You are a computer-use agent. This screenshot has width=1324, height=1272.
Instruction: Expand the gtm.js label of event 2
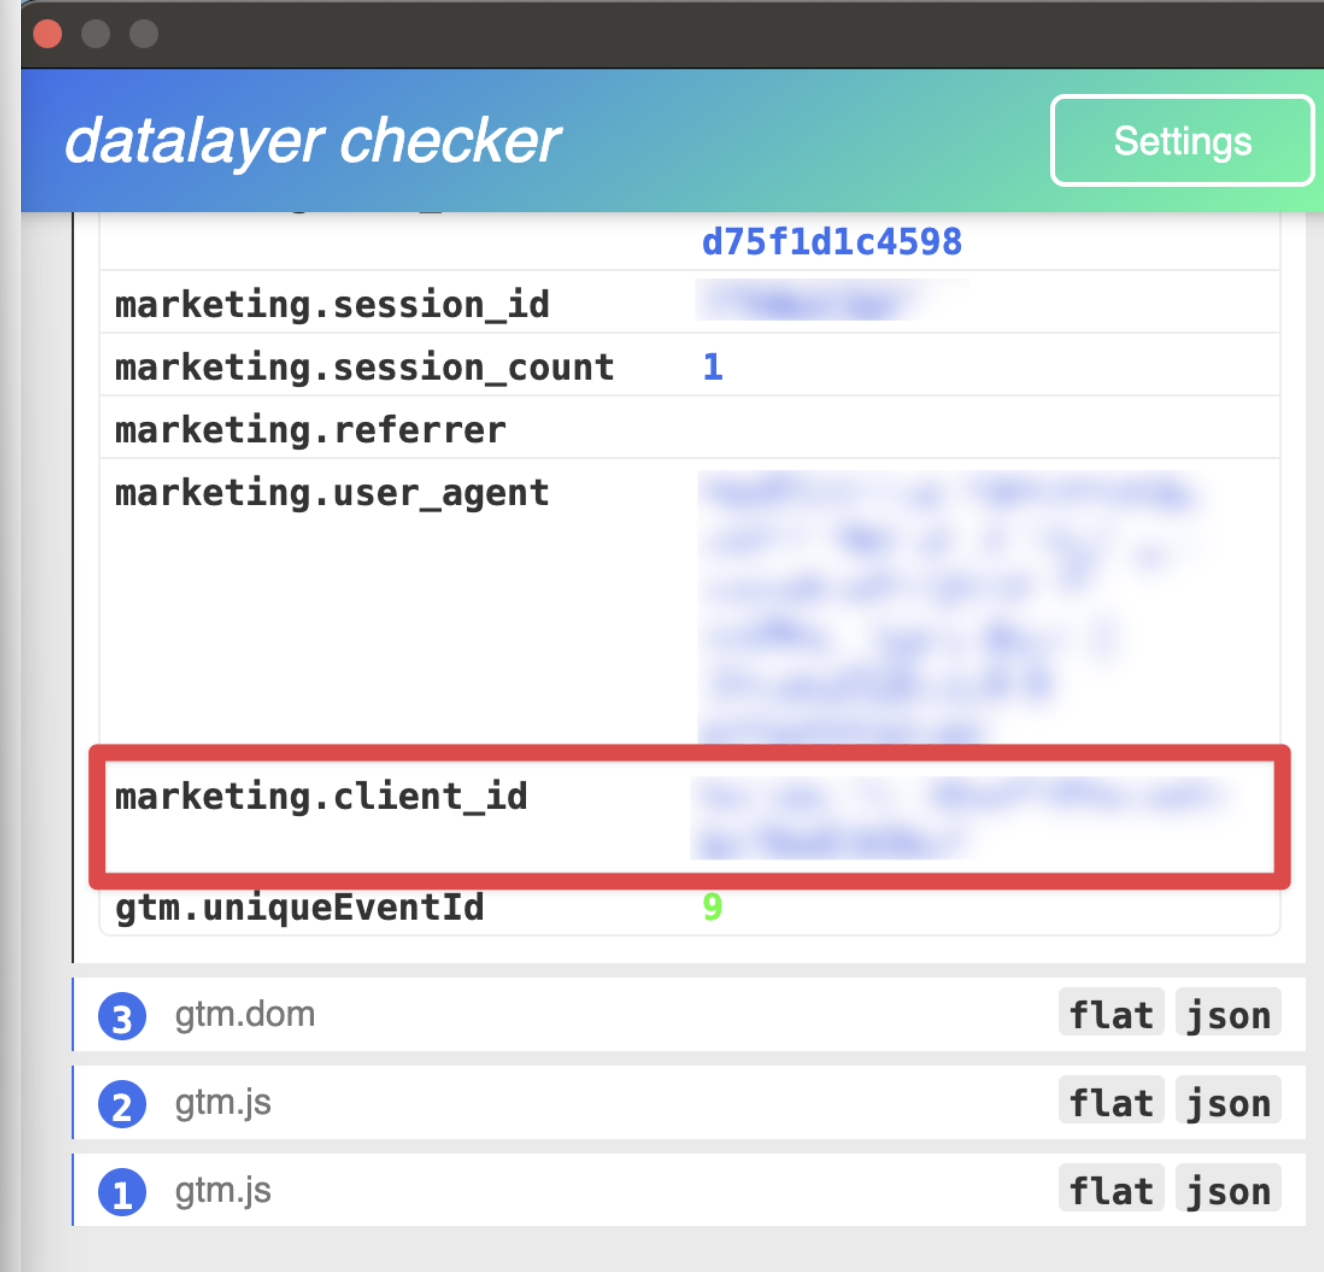tap(223, 1103)
